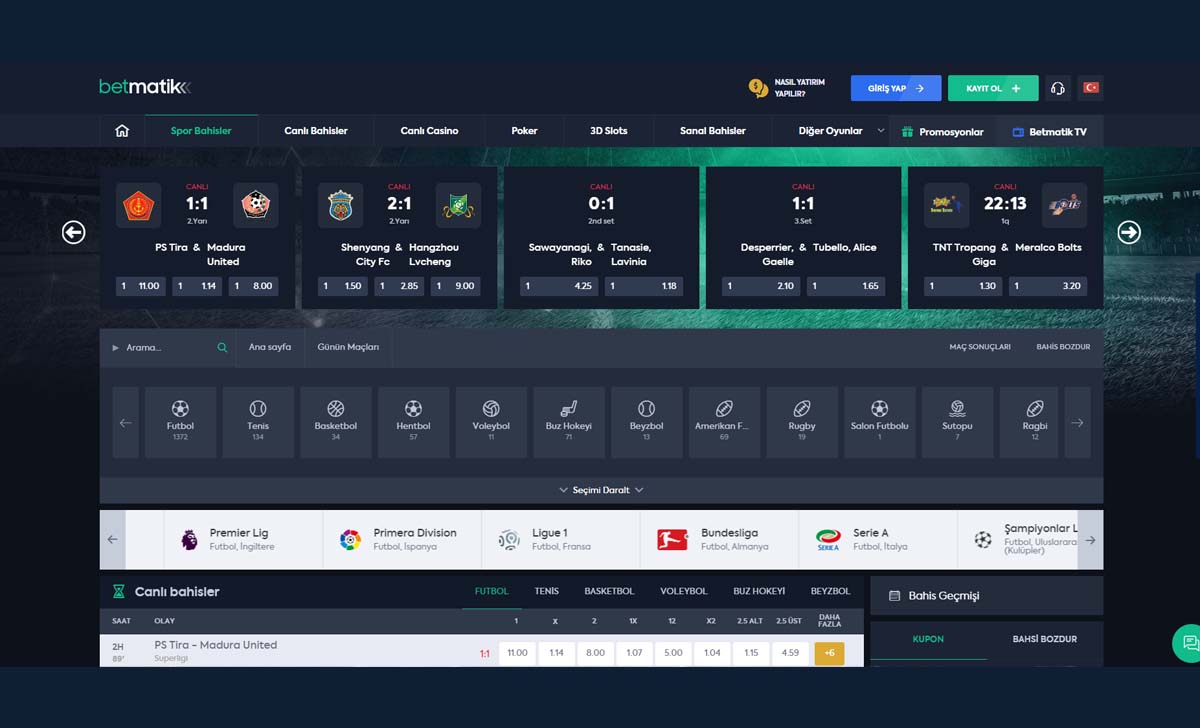
Task: Open MAÇ SONUÇLARI results link
Action: pos(980,347)
